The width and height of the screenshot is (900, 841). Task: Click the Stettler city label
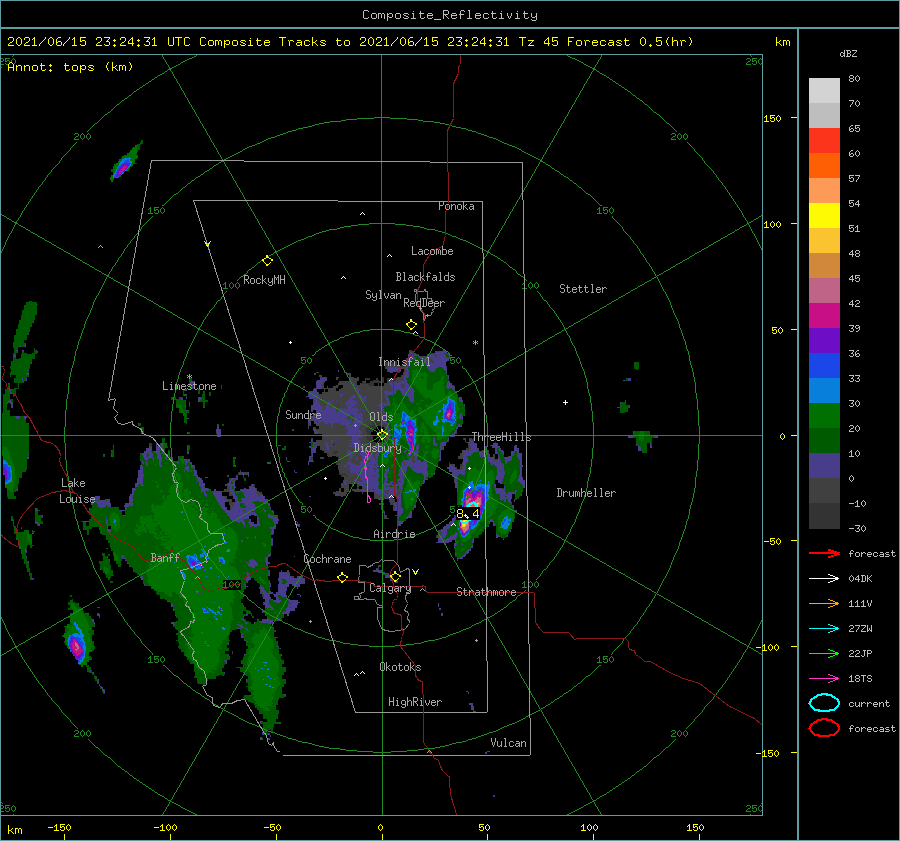tap(583, 289)
